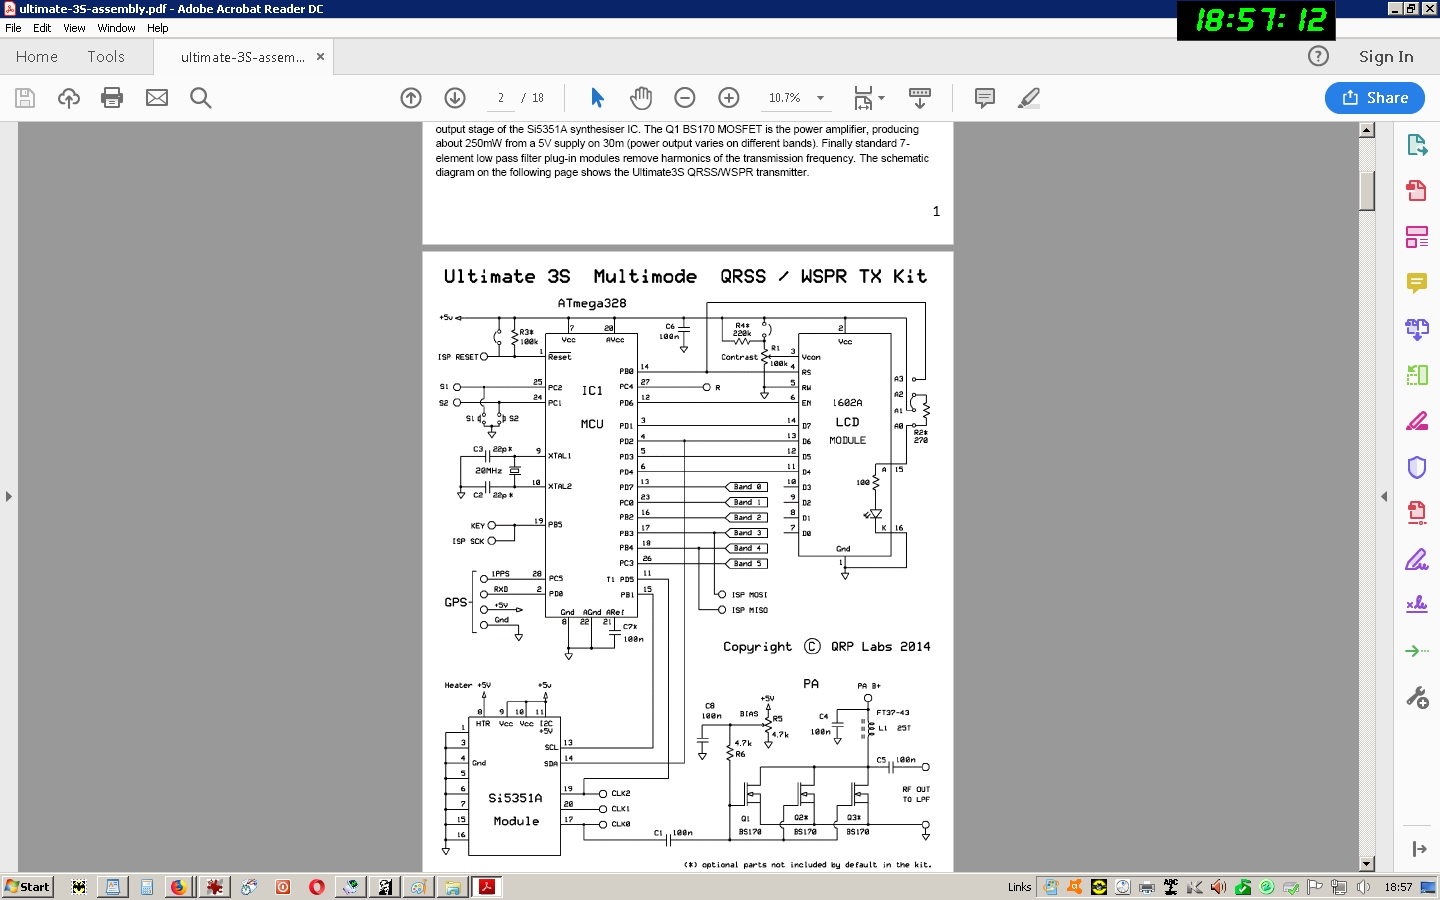Open the Edit menu
The height and width of the screenshot is (900, 1440).
(x=42, y=28)
